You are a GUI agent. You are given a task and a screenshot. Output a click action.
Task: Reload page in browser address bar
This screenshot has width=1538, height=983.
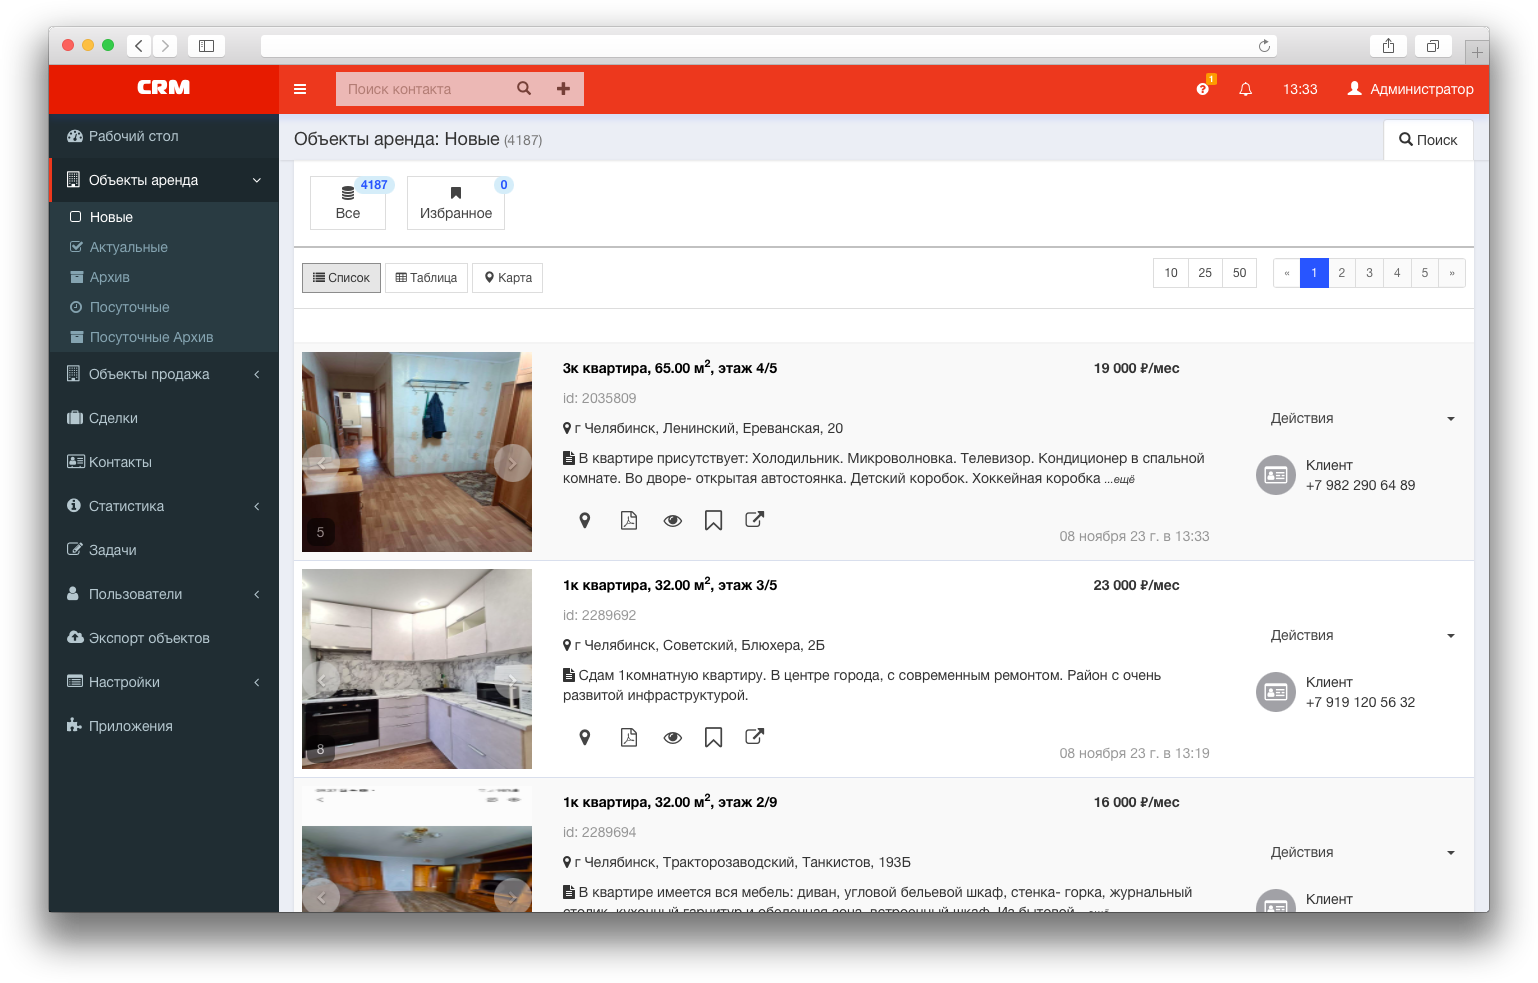(x=1264, y=46)
